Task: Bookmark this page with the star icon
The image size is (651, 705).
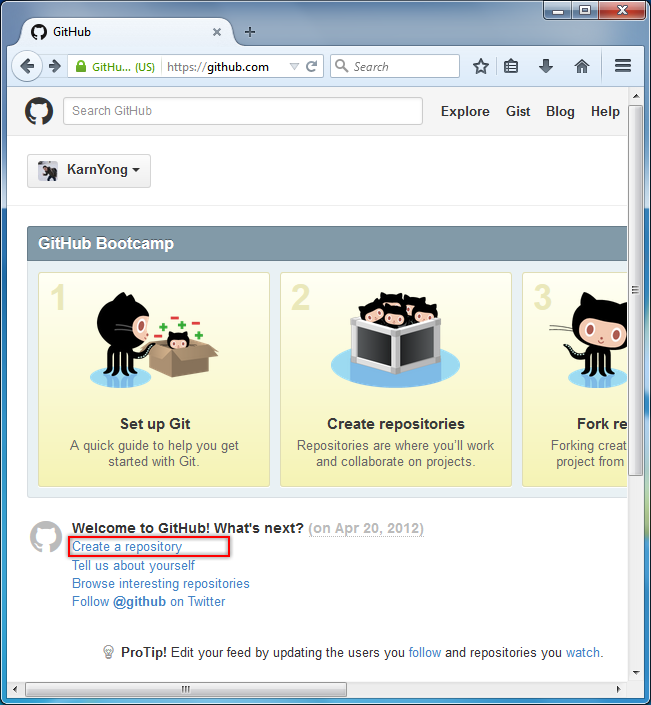Action: tap(481, 67)
